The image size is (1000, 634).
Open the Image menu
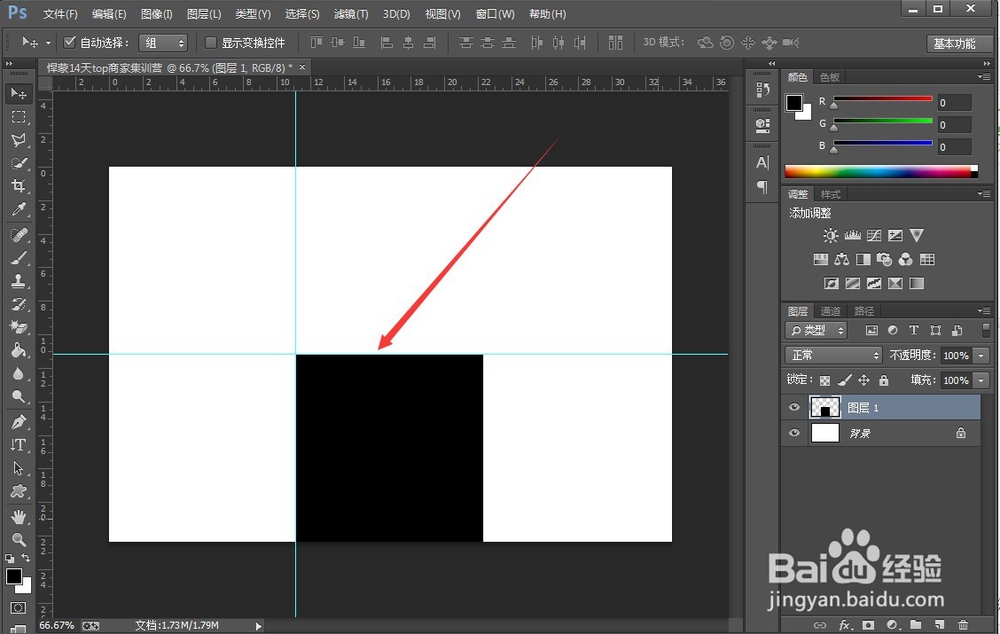pyautogui.click(x=156, y=14)
